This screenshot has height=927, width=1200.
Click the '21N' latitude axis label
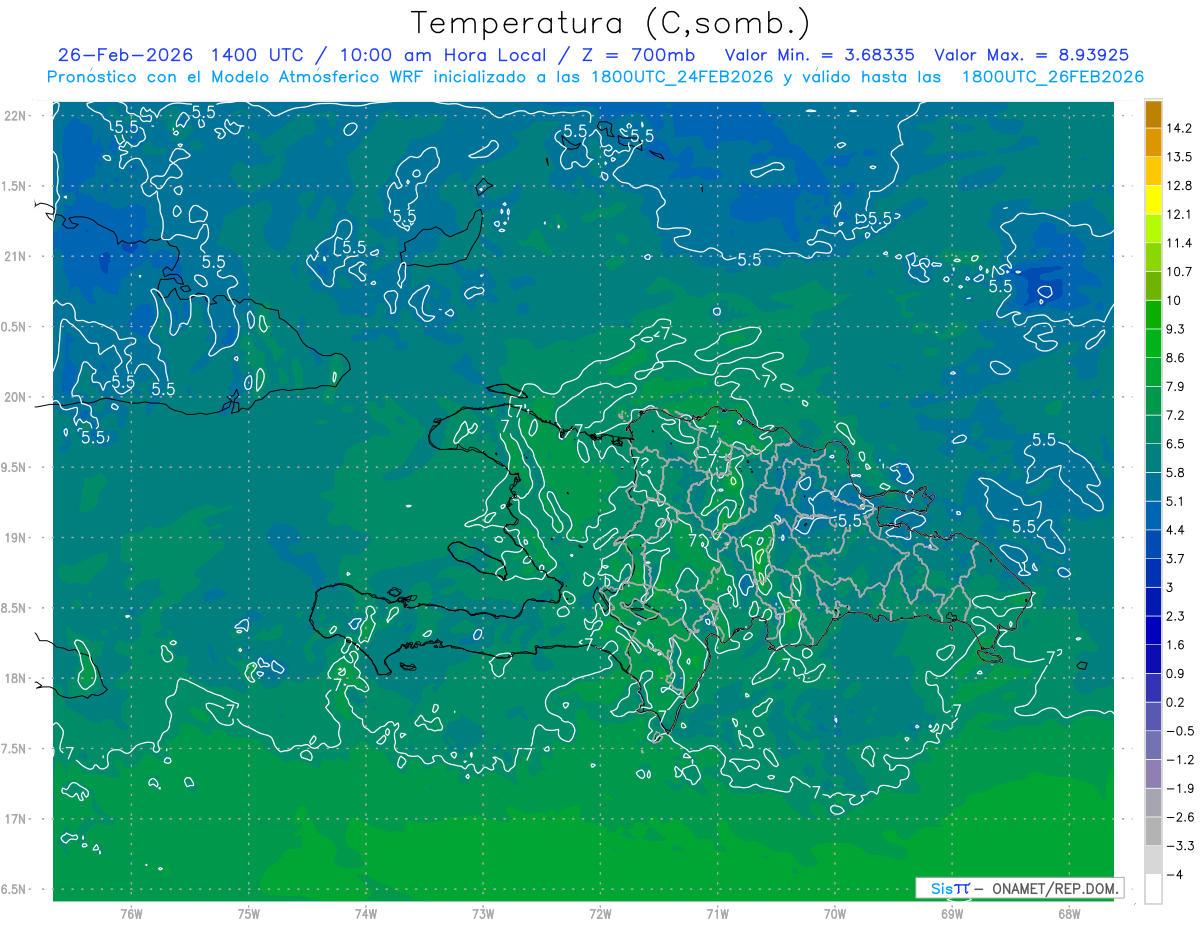(15, 256)
